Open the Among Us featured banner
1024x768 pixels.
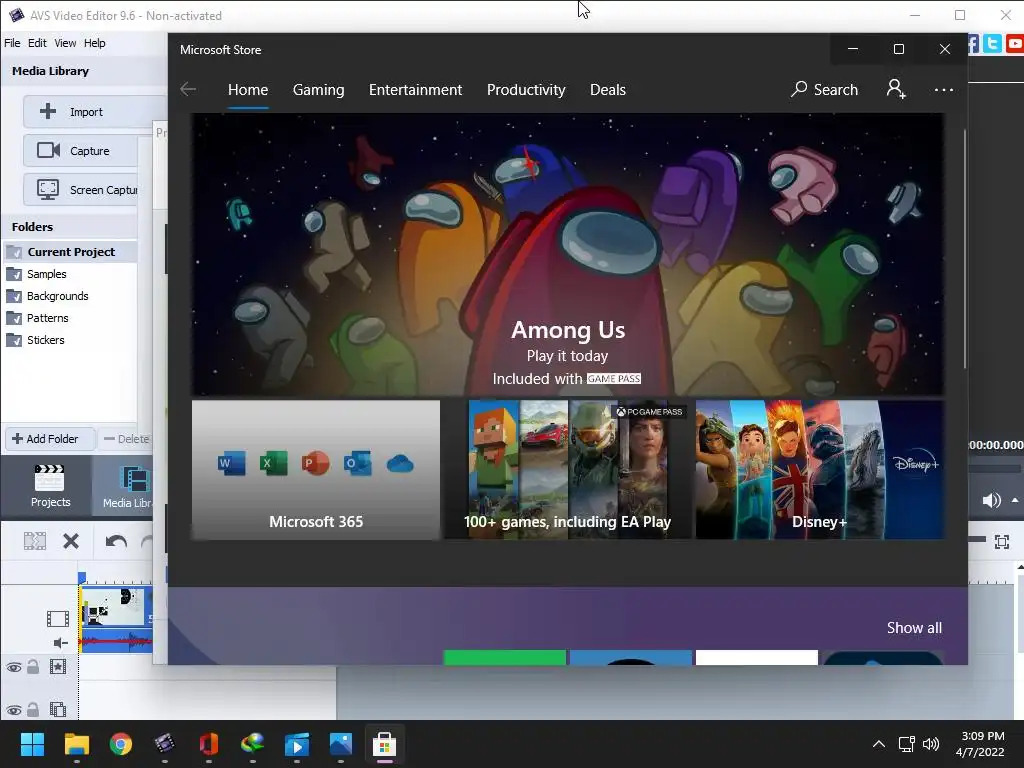pyautogui.click(x=568, y=255)
